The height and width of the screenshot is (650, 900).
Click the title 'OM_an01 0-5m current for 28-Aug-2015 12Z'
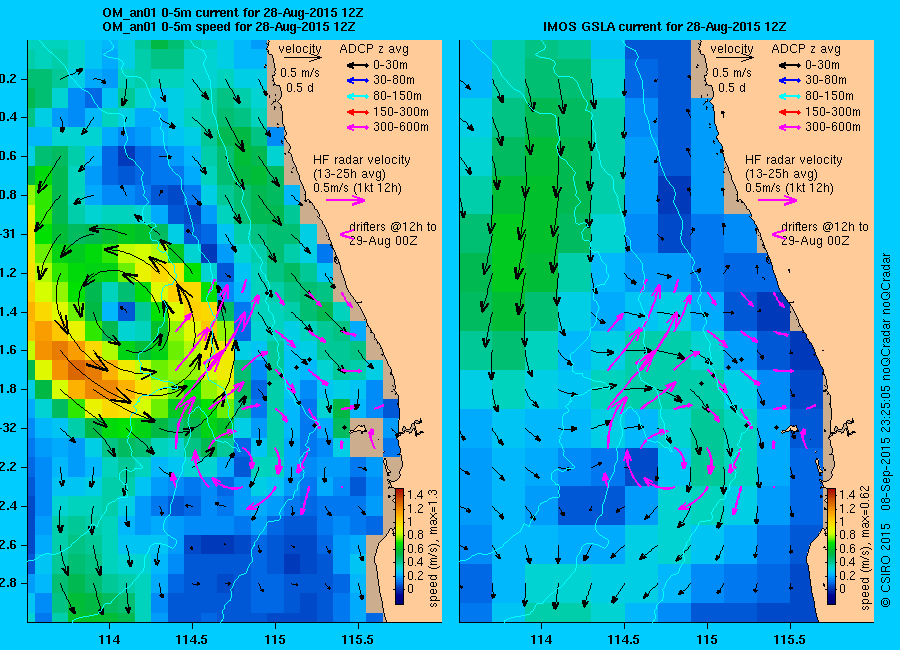point(232,13)
